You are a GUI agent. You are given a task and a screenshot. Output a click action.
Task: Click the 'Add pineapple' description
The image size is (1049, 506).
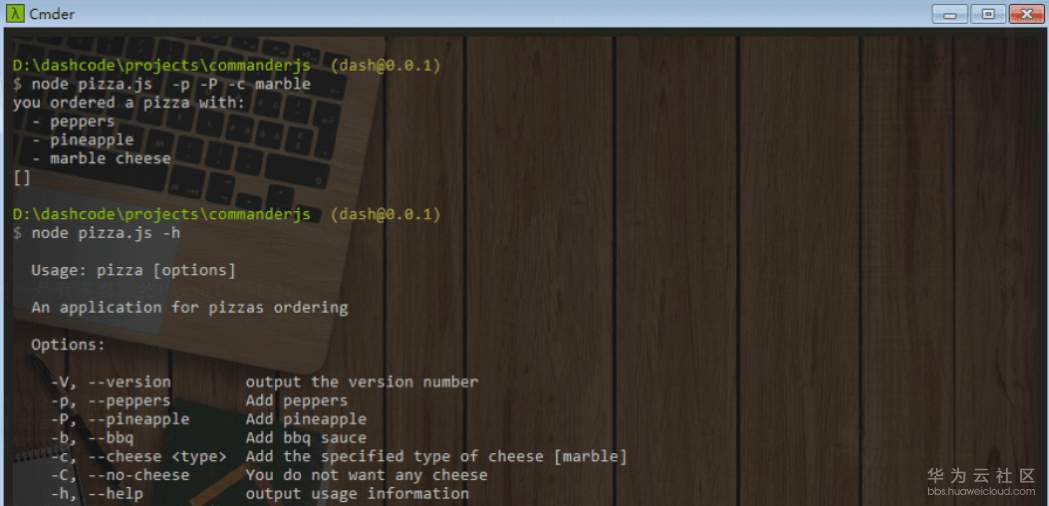pos(306,420)
